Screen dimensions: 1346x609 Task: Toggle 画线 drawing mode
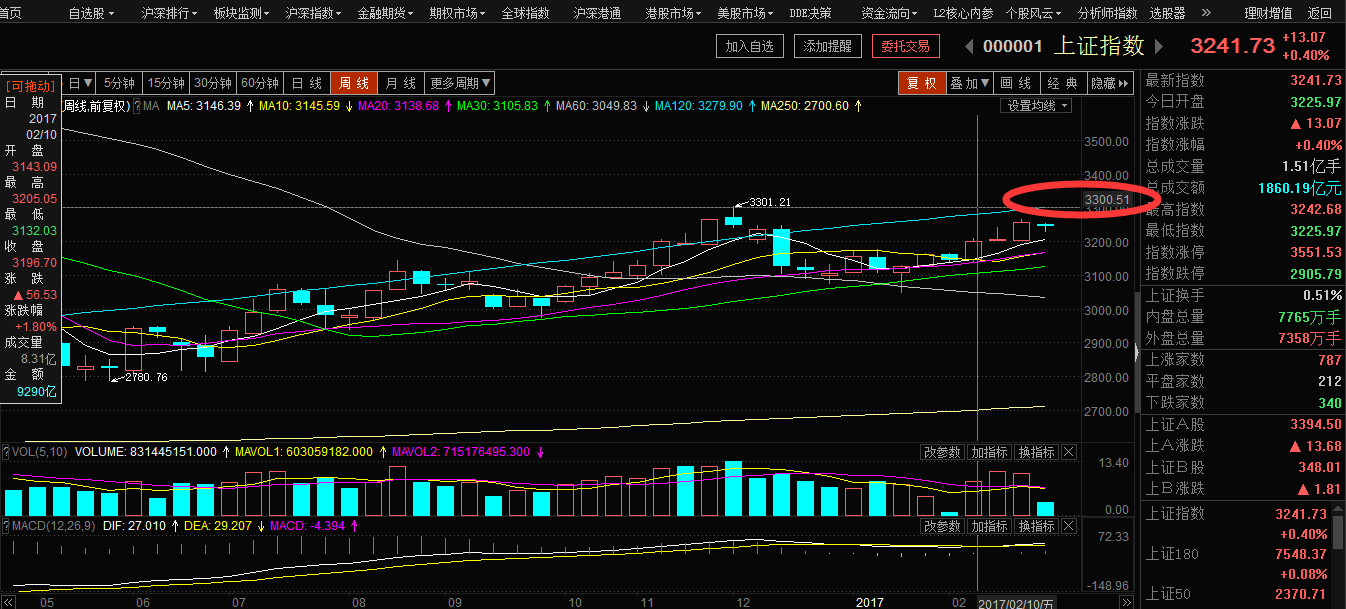tap(1015, 83)
